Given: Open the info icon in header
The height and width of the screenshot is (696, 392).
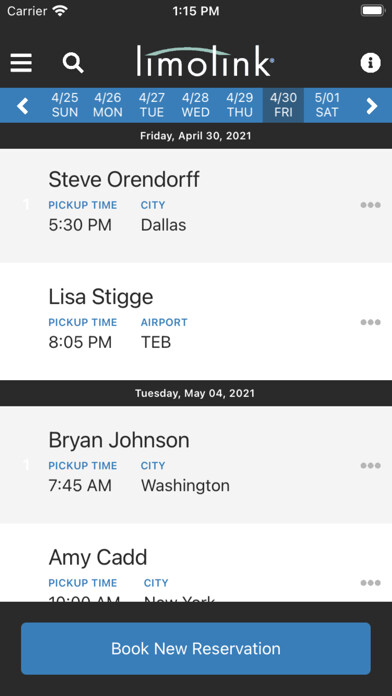Looking at the screenshot, I should (370, 63).
